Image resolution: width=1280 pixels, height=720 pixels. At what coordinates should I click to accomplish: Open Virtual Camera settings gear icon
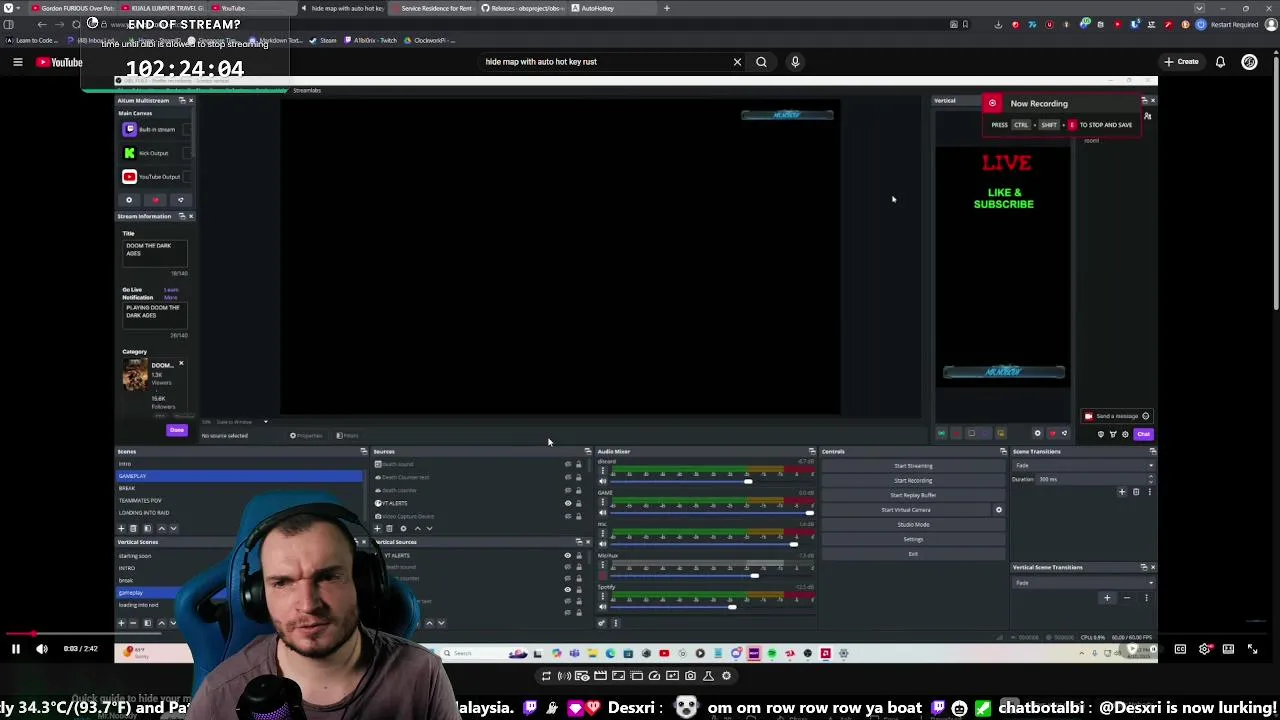tap(998, 510)
